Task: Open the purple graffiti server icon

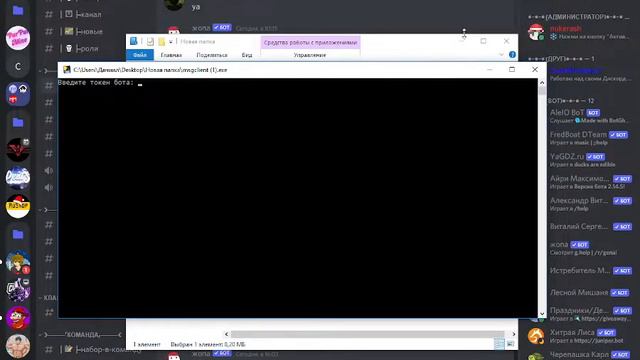Action: pos(18,290)
